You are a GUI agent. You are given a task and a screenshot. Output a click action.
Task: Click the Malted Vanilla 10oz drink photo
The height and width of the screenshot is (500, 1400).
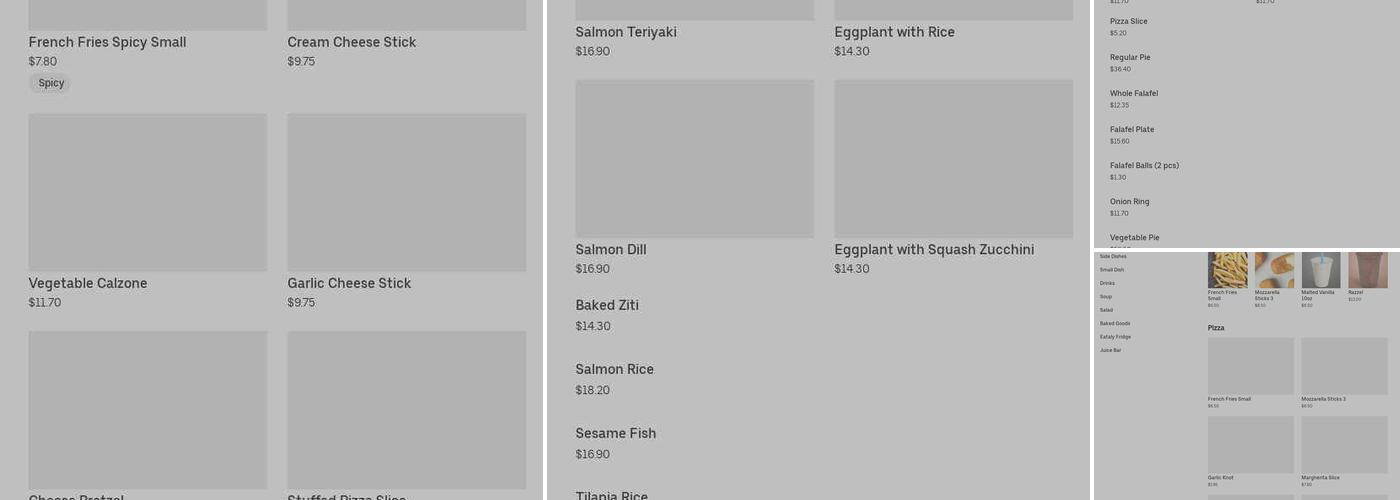[x=1320, y=270]
